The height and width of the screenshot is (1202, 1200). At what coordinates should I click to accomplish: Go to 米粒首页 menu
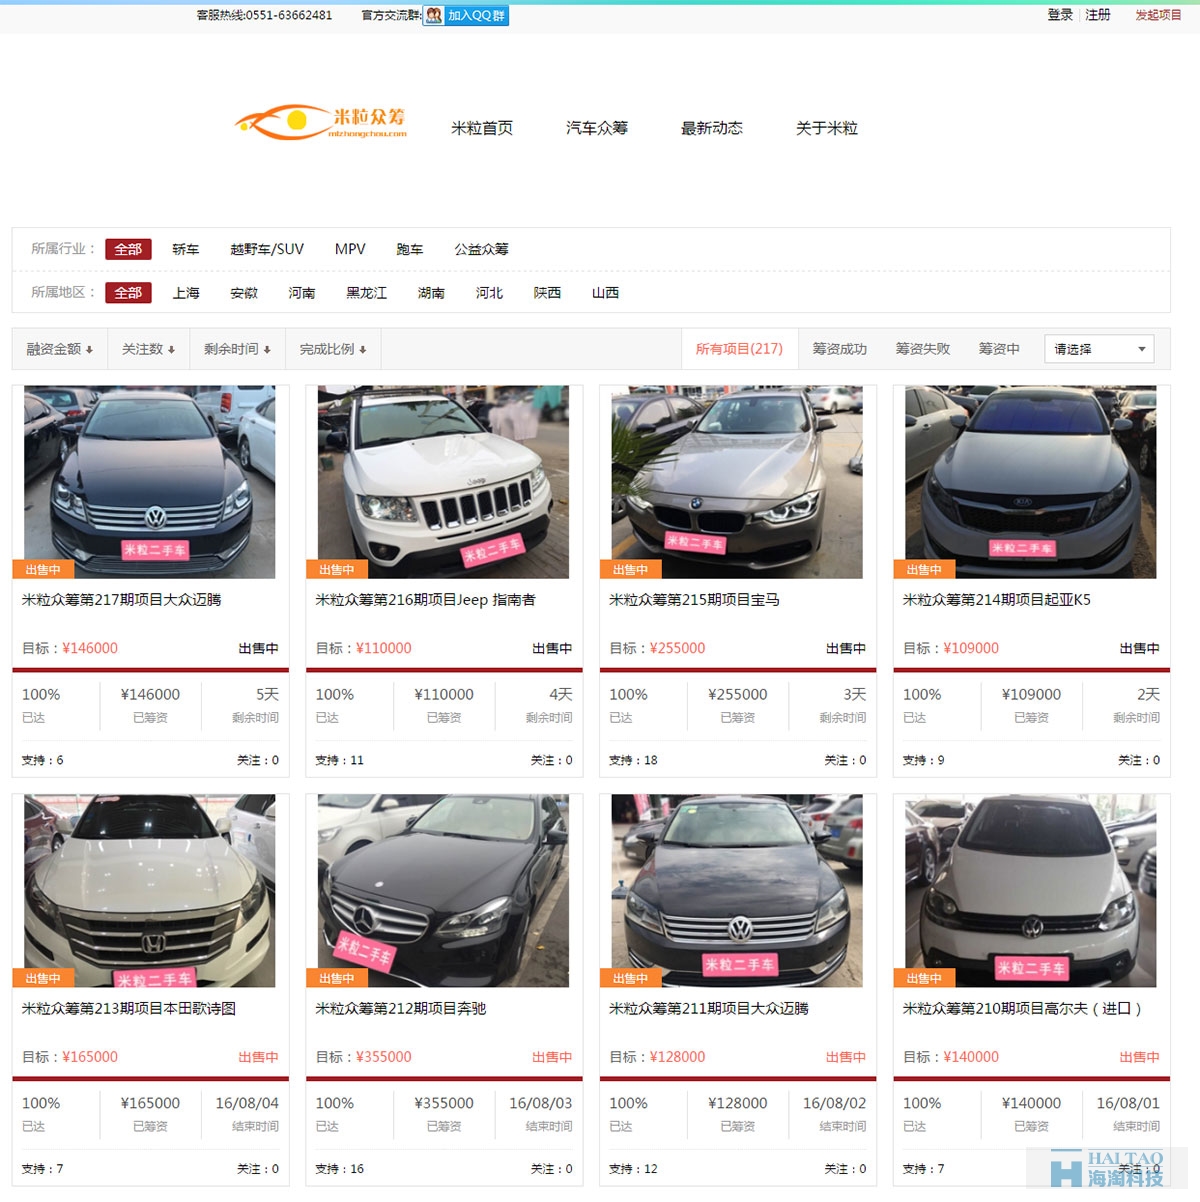click(482, 128)
